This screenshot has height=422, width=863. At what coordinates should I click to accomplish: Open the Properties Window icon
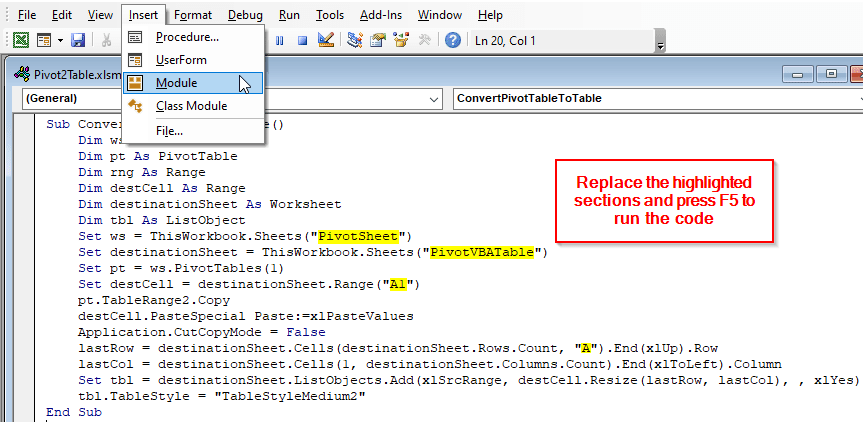378,40
